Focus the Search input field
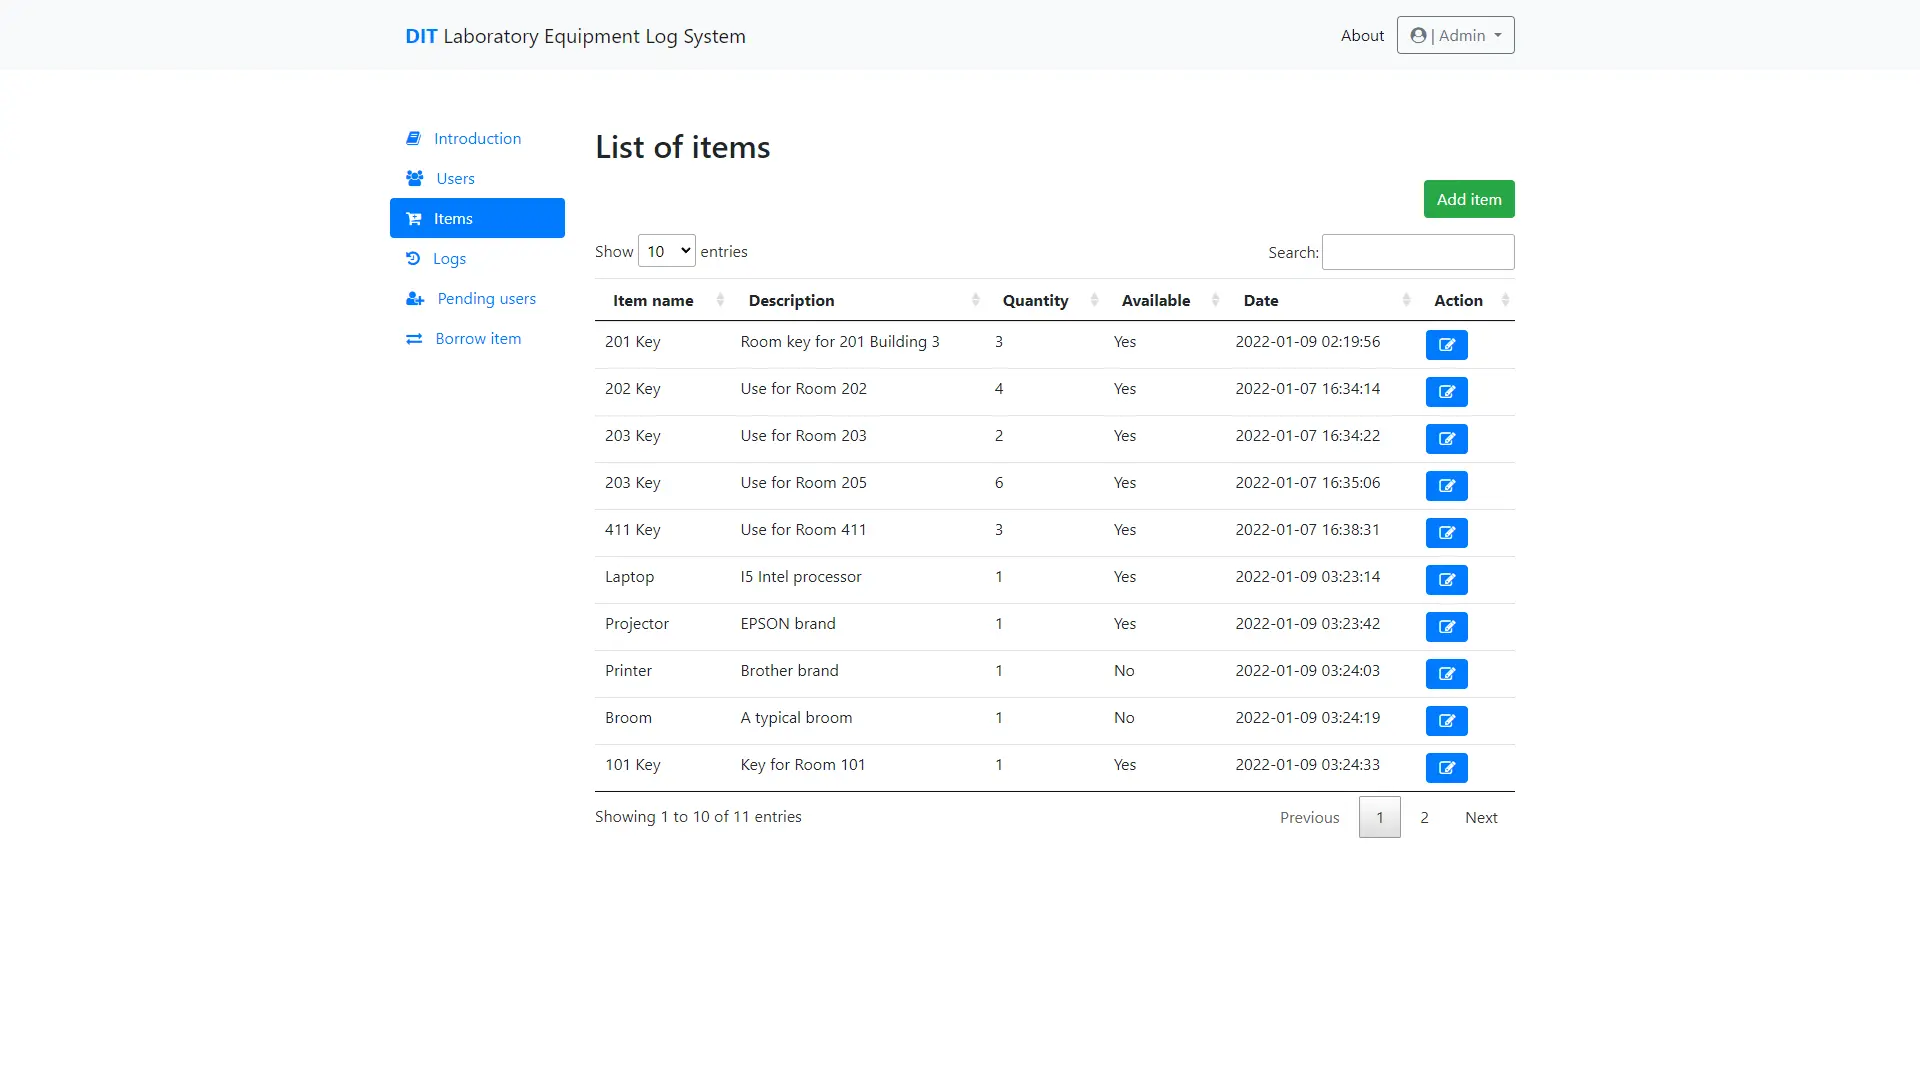 point(1417,252)
